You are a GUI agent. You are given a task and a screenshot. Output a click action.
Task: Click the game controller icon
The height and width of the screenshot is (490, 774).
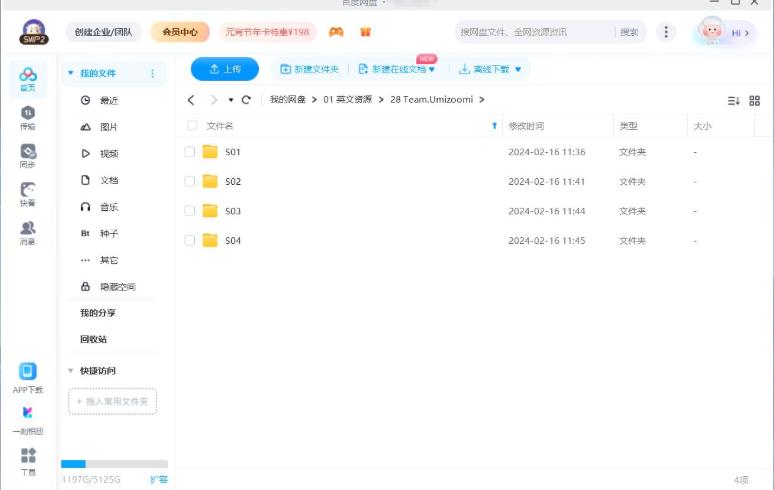336,32
